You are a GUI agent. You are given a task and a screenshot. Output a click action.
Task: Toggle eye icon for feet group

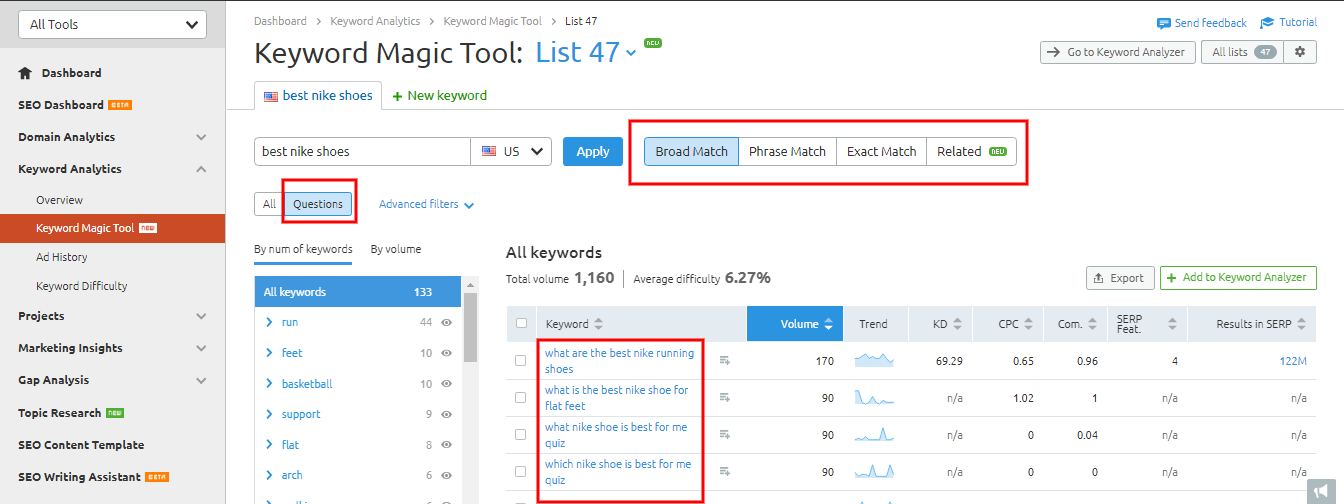447,353
